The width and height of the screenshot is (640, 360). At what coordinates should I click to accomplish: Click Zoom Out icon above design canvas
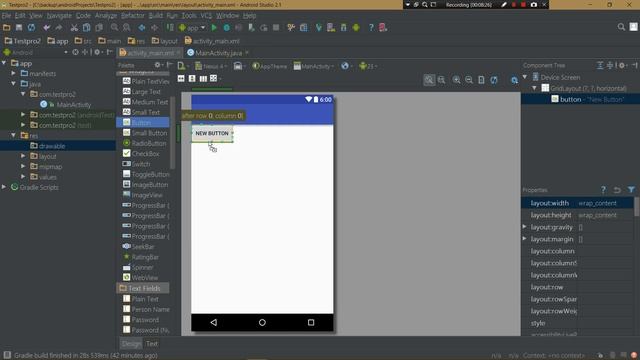coord(469,80)
